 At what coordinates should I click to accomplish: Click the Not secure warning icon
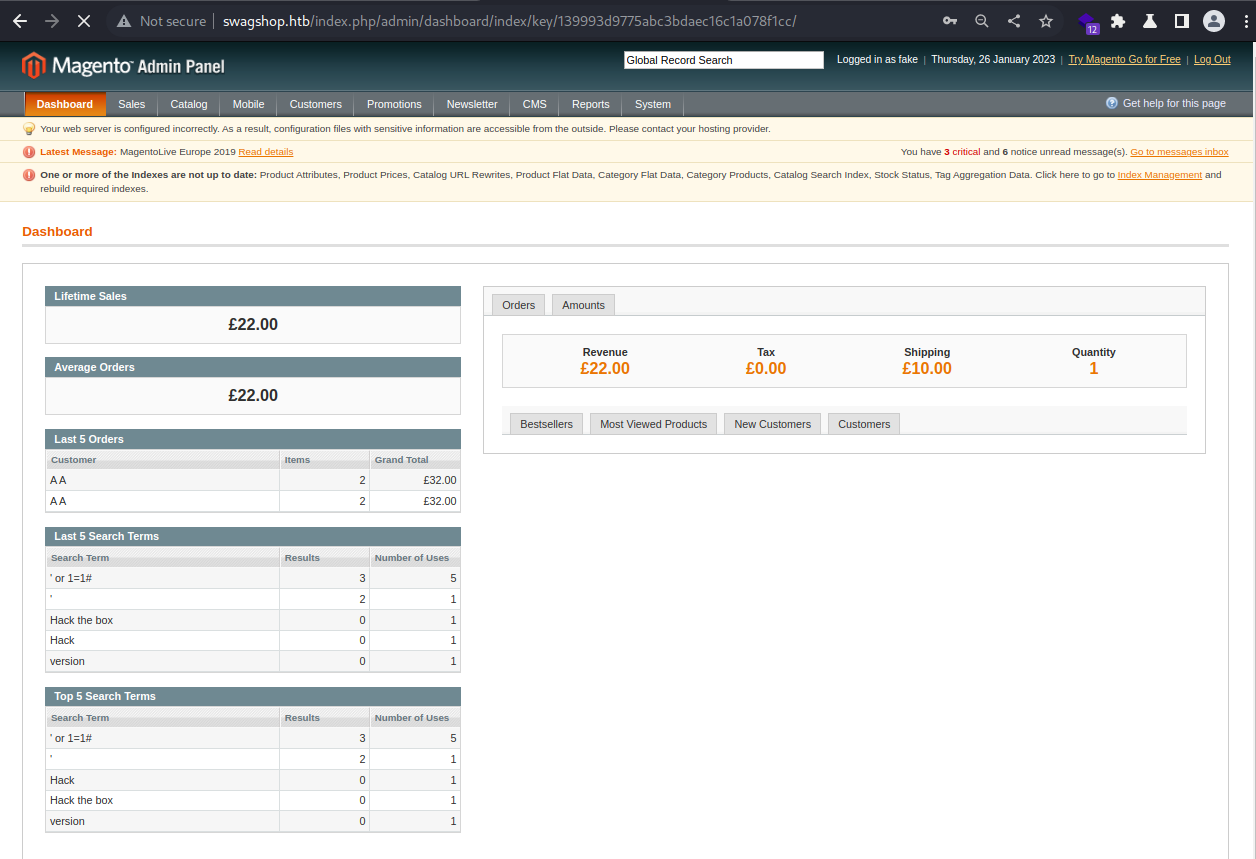pyautogui.click(x=124, y=21)
